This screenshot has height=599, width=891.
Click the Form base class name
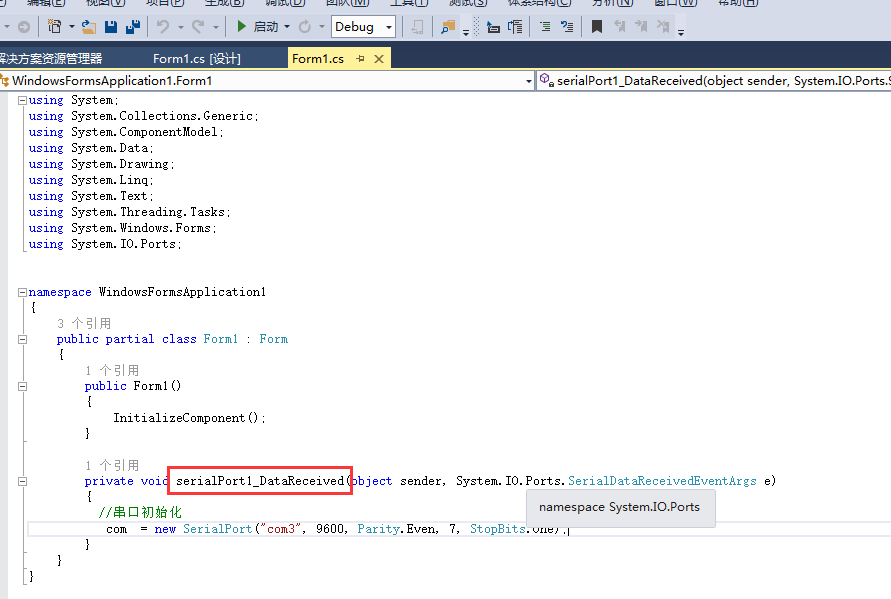(x=274, y=339)
